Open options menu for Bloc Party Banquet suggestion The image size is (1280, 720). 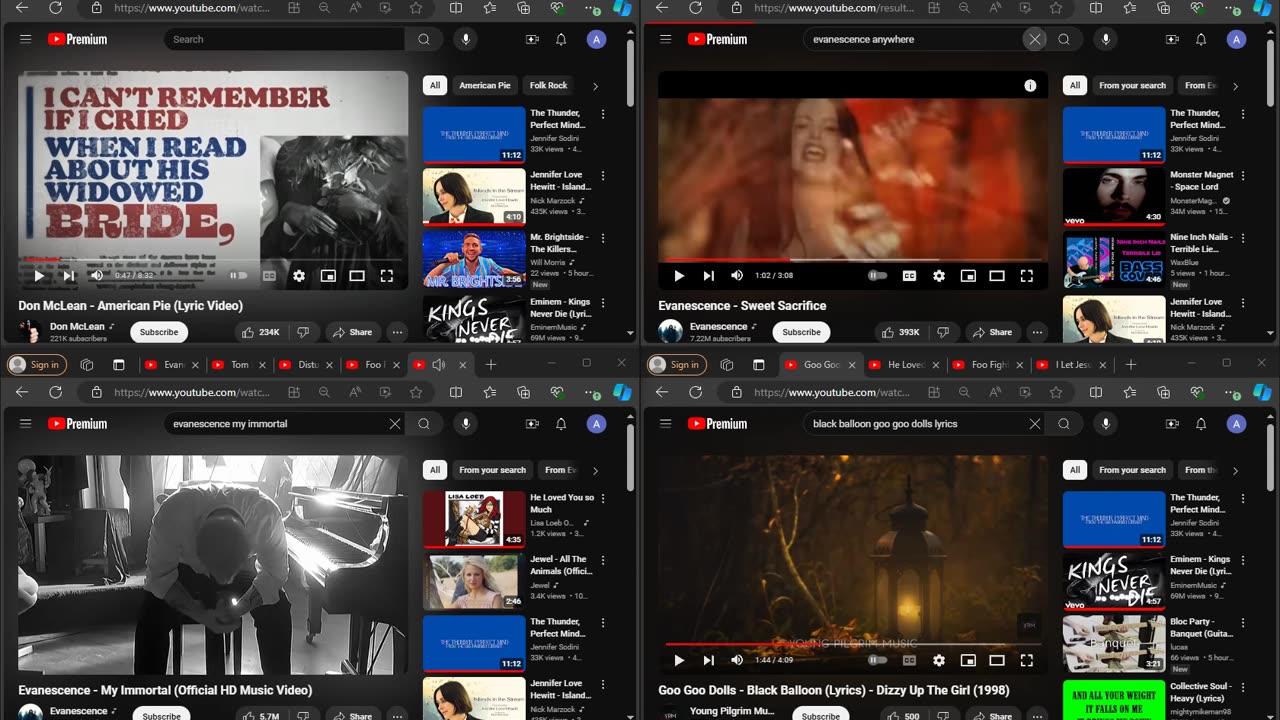pos(1243,623)
